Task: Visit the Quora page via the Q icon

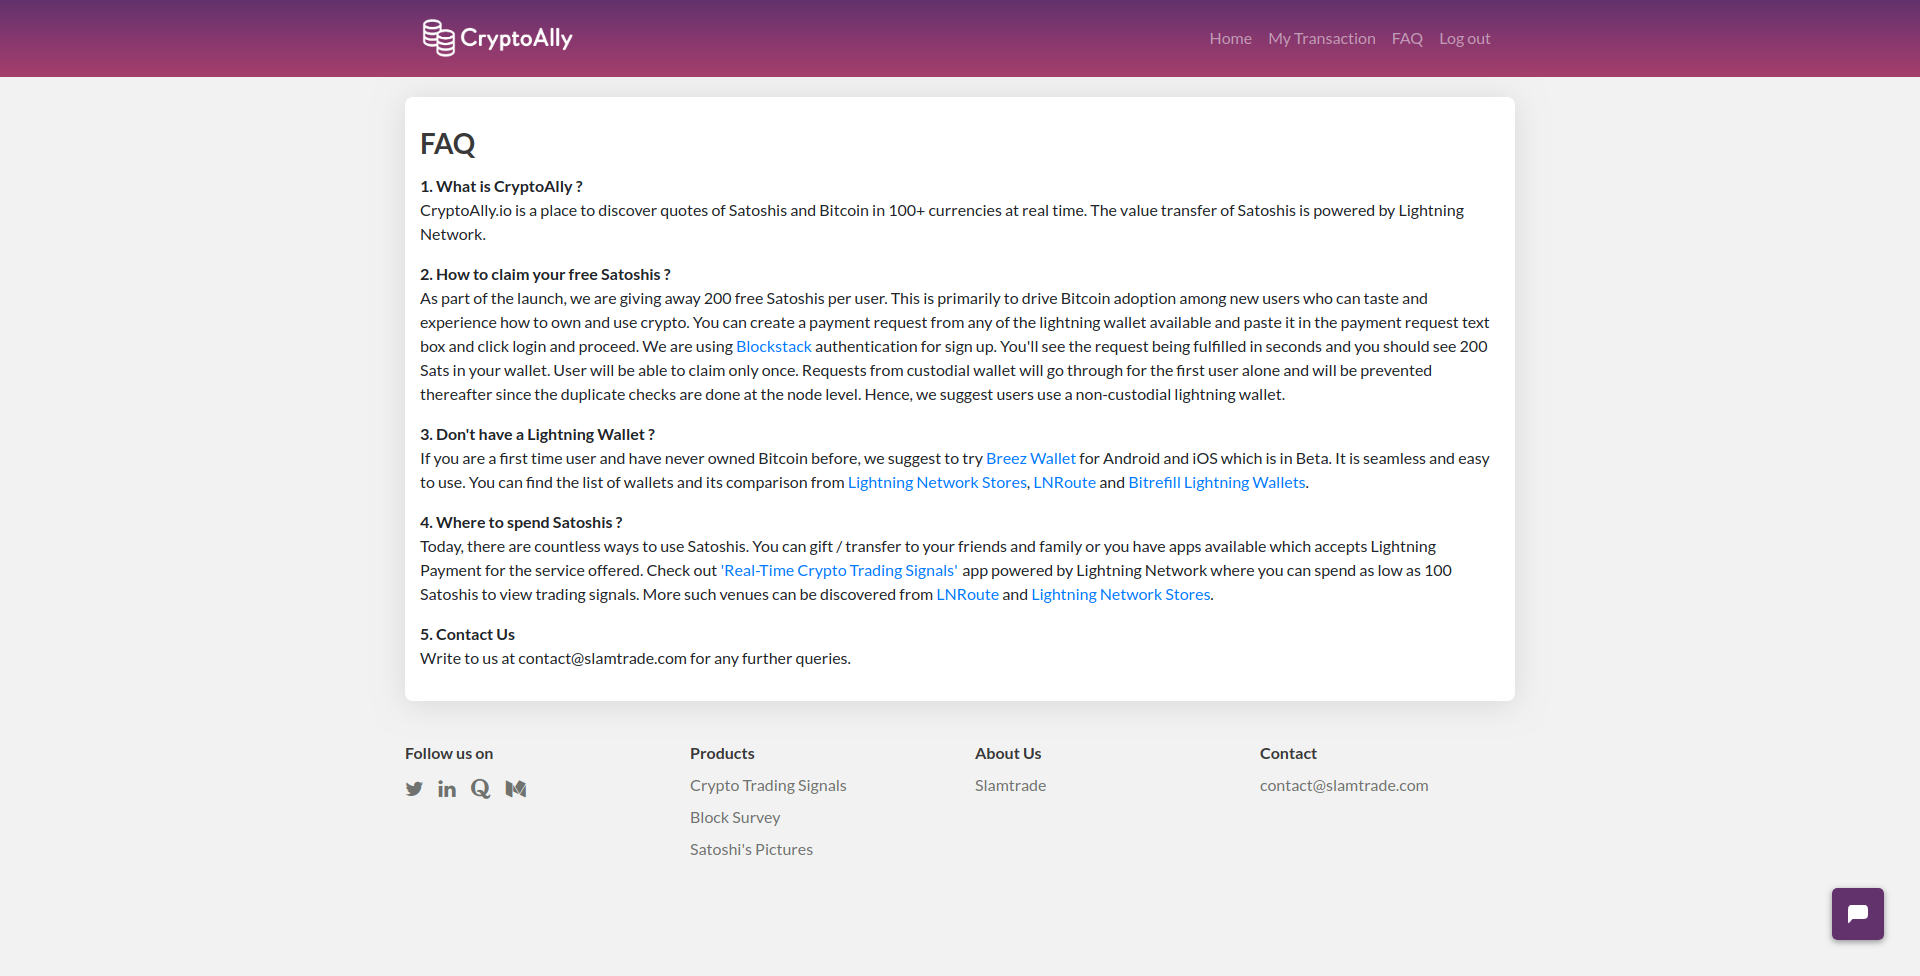Action: 480,788
